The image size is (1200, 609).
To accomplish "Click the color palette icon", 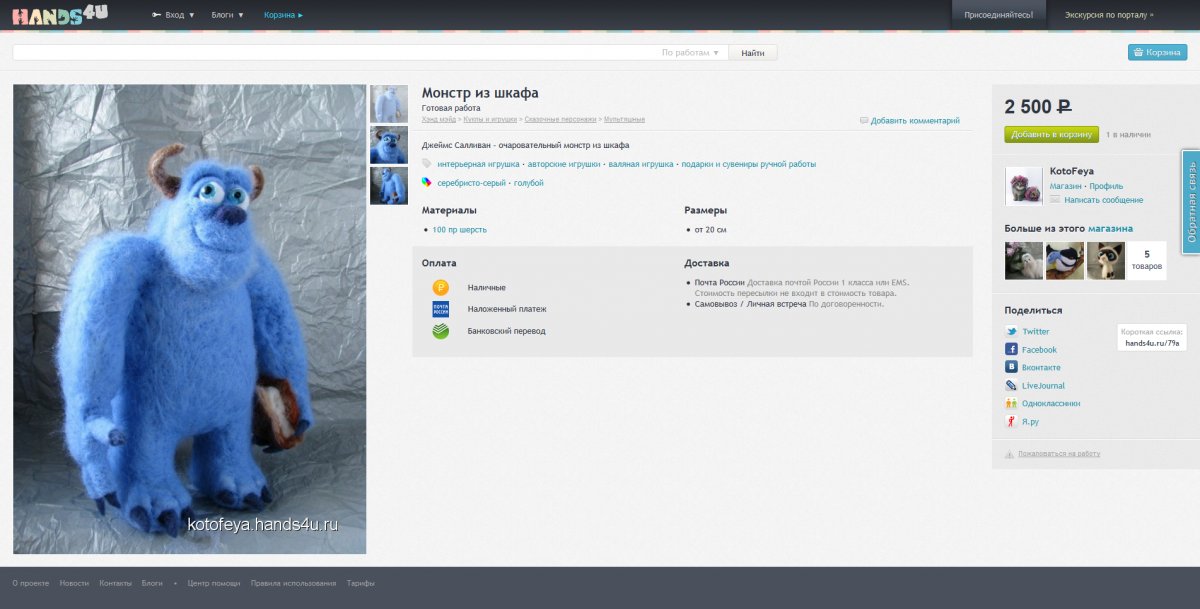I will [x=427, y=183].
